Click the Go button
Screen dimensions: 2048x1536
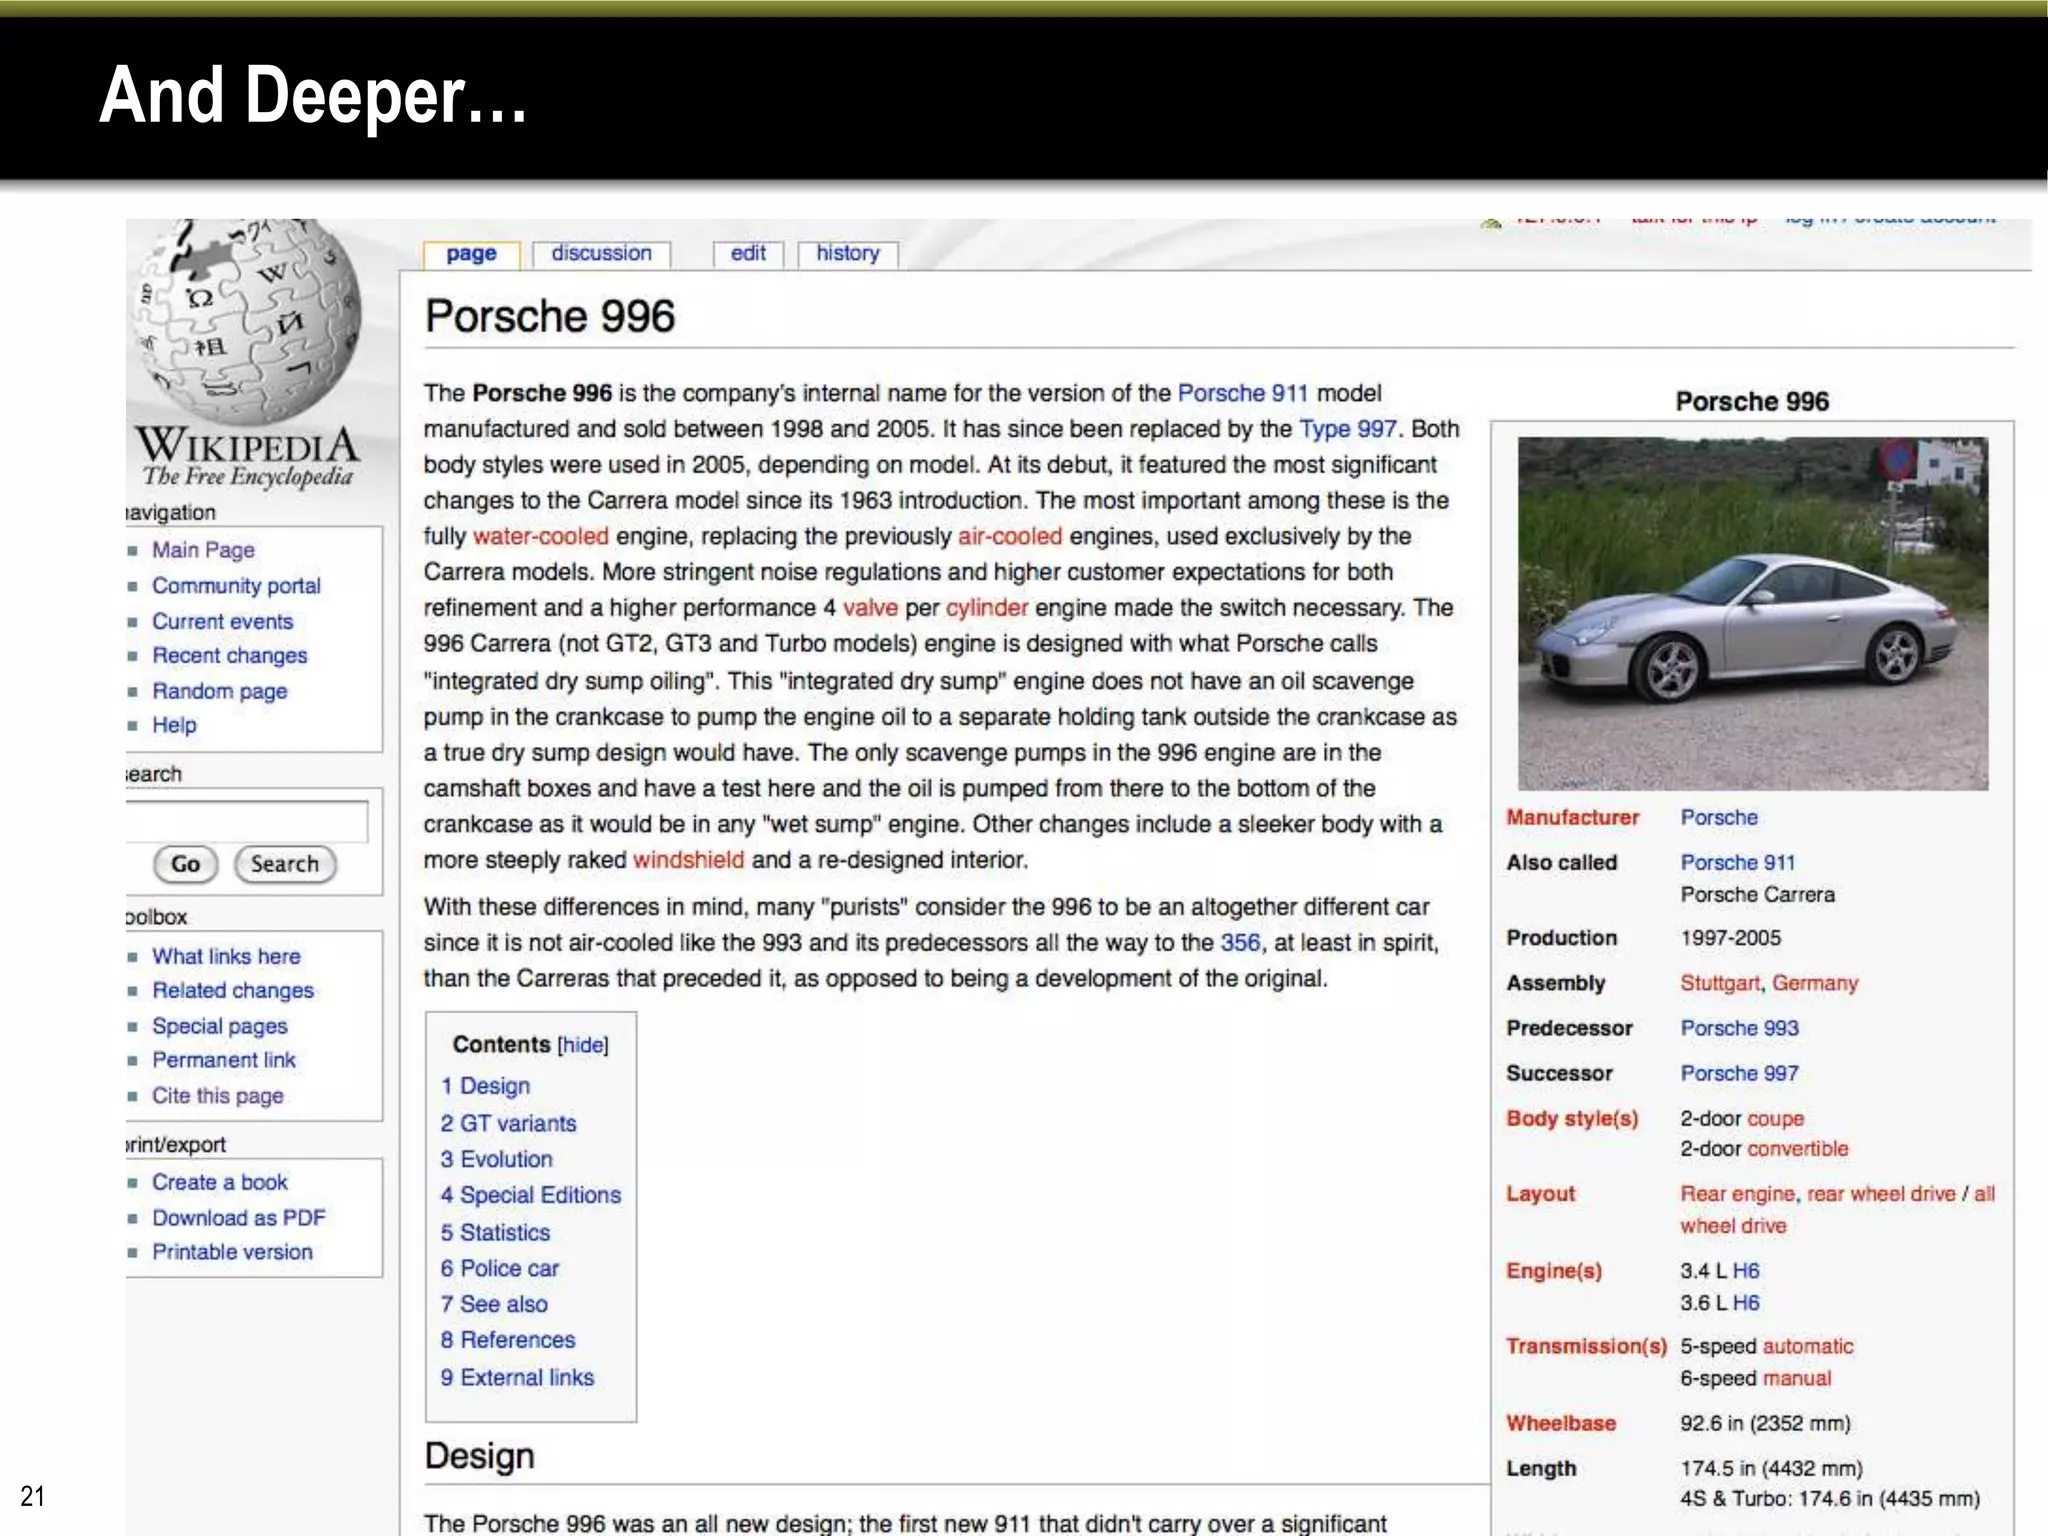click(185, 864)
